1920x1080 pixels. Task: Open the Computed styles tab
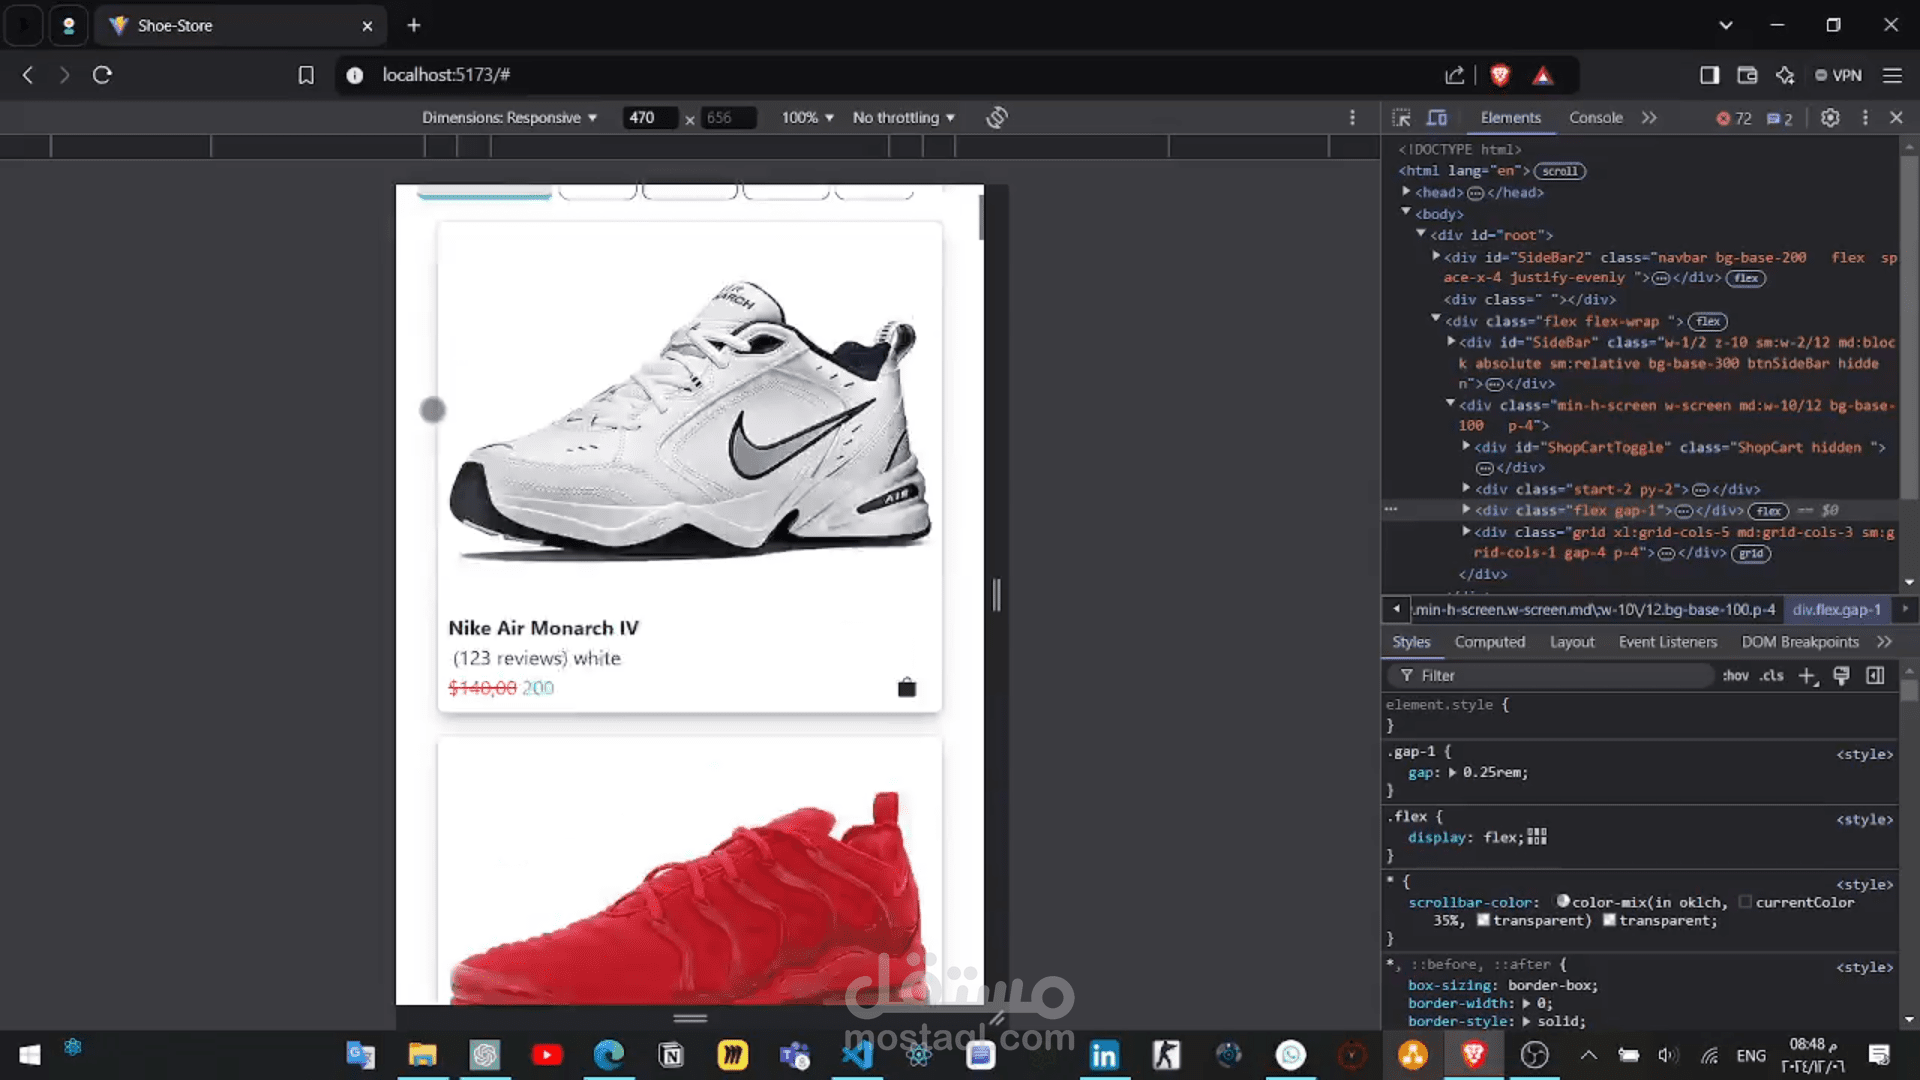point(1489,642)
